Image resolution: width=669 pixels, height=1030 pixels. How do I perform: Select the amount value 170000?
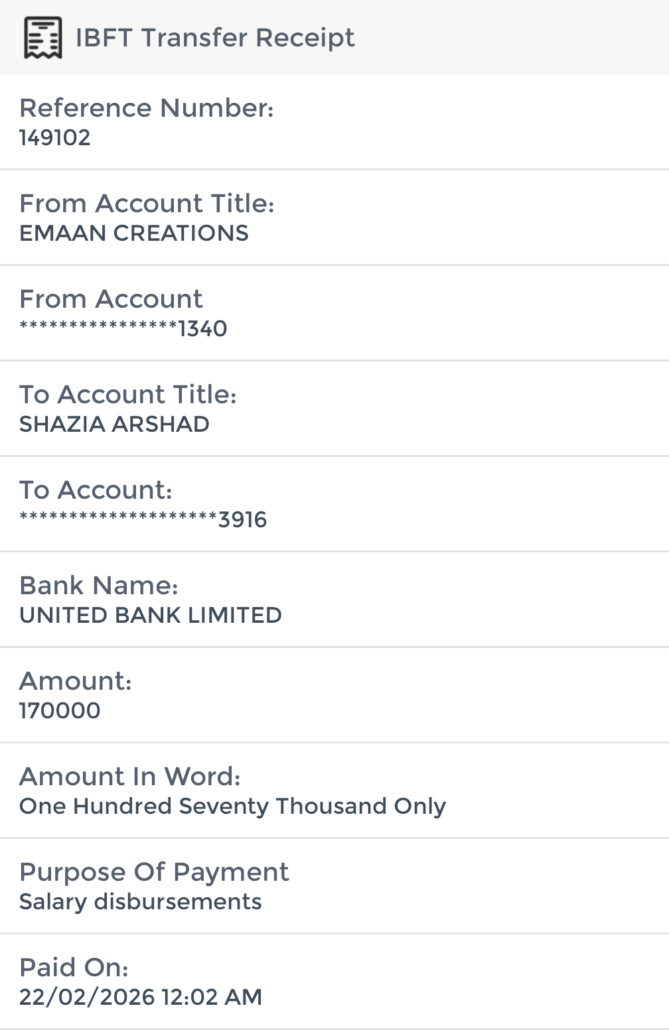coord(60,711)
